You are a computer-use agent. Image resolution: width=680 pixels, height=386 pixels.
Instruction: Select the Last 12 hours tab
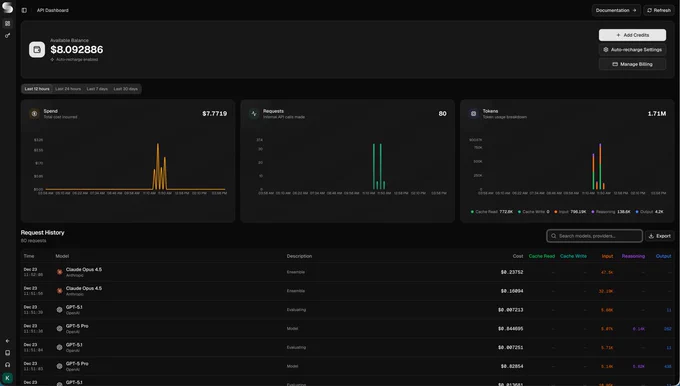[37, 89]
